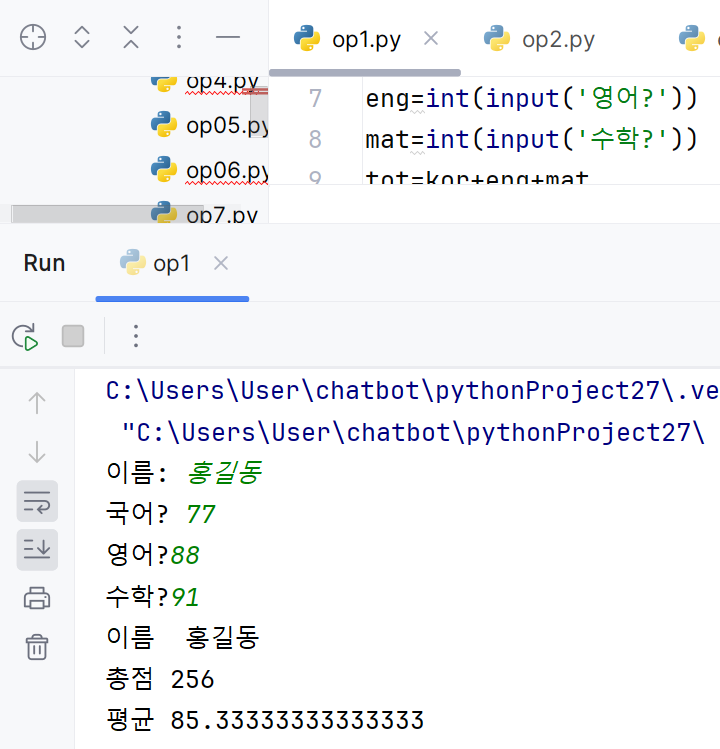Image resolution: width=720 pixels, height=749 pixels.
Task: Click console input value 91
Action: 185,597
